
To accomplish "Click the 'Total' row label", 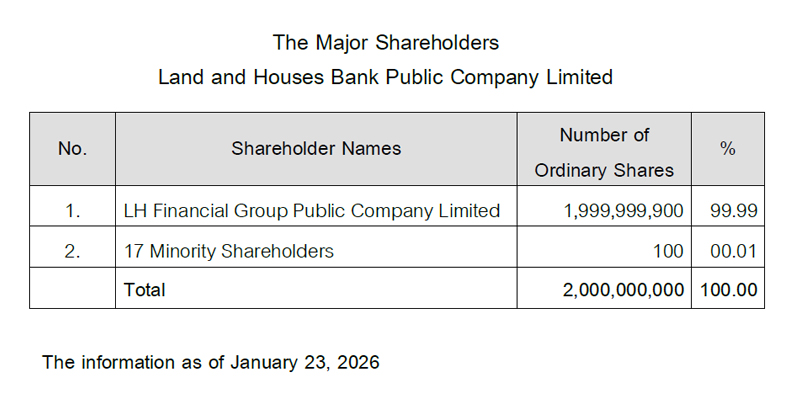I will (x=144, y=290).
